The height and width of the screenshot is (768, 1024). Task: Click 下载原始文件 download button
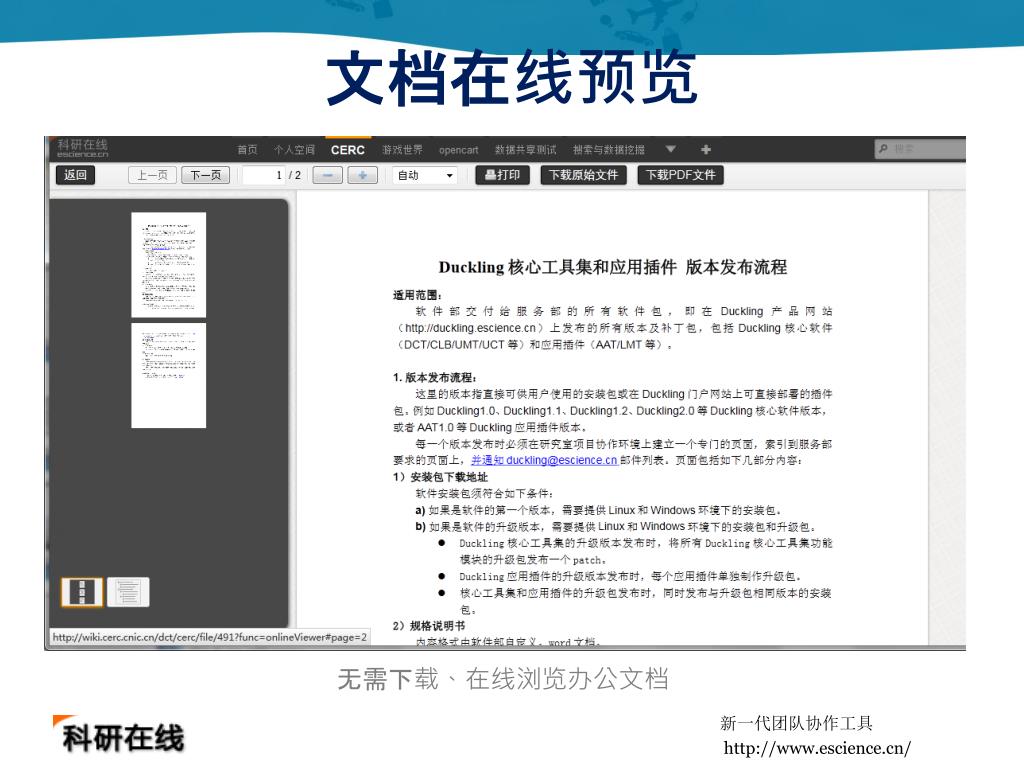click(583, 175)
